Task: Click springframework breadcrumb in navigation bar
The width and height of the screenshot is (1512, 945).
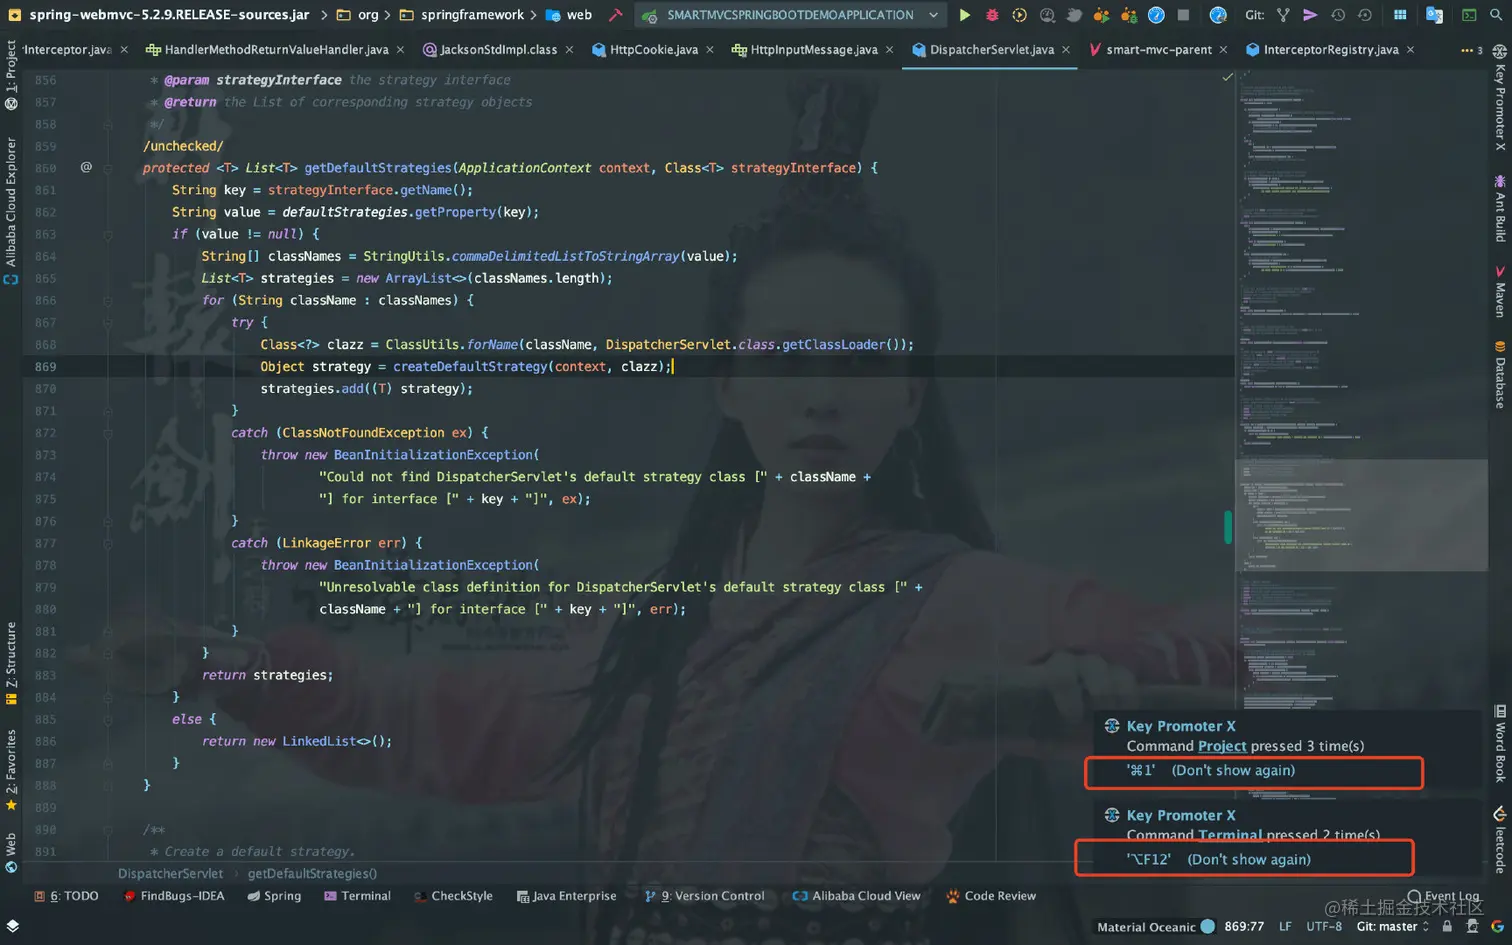Action: [472, 15]
